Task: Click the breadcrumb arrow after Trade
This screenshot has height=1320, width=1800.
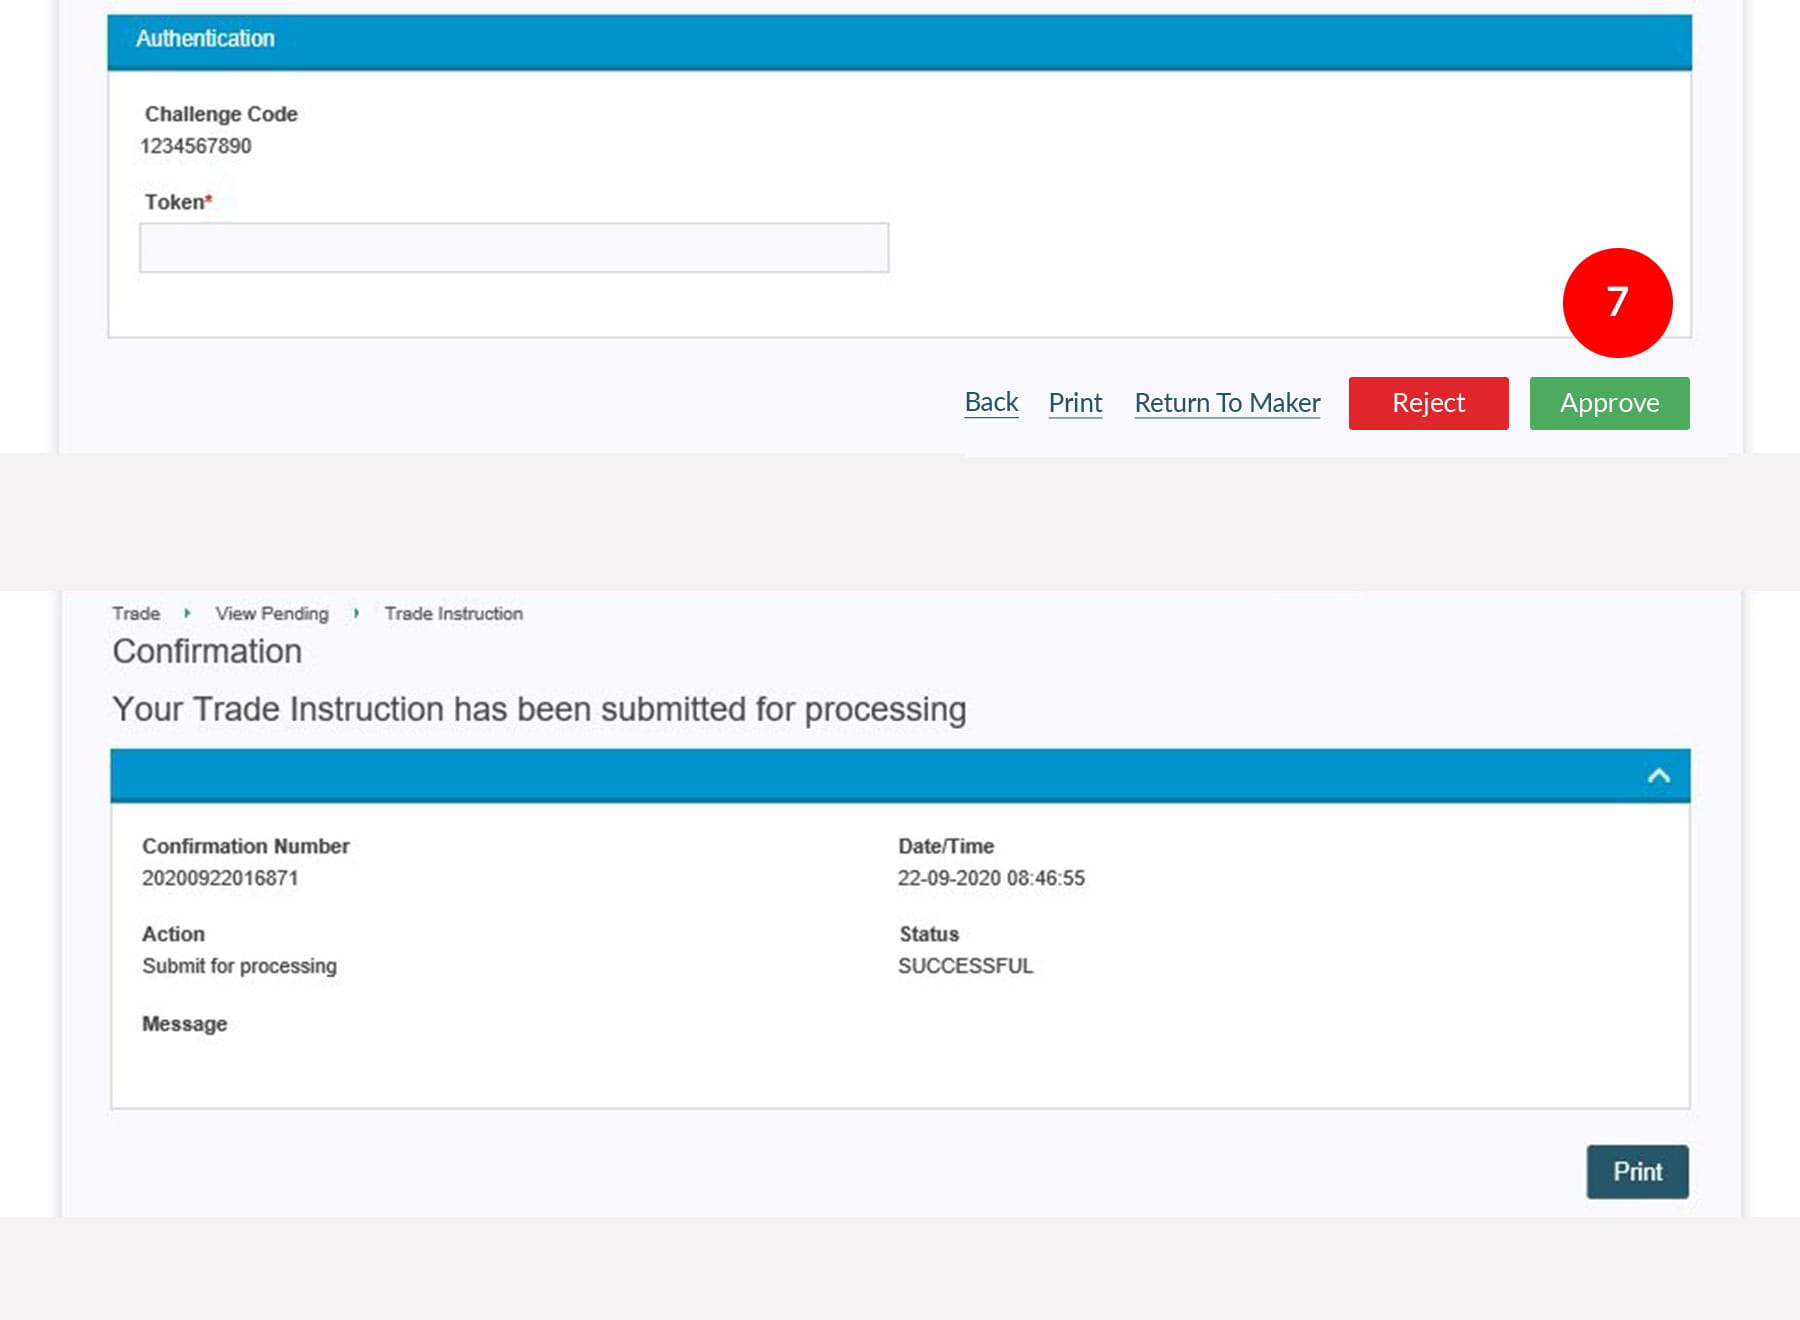Action: click(x=187, y=613)
